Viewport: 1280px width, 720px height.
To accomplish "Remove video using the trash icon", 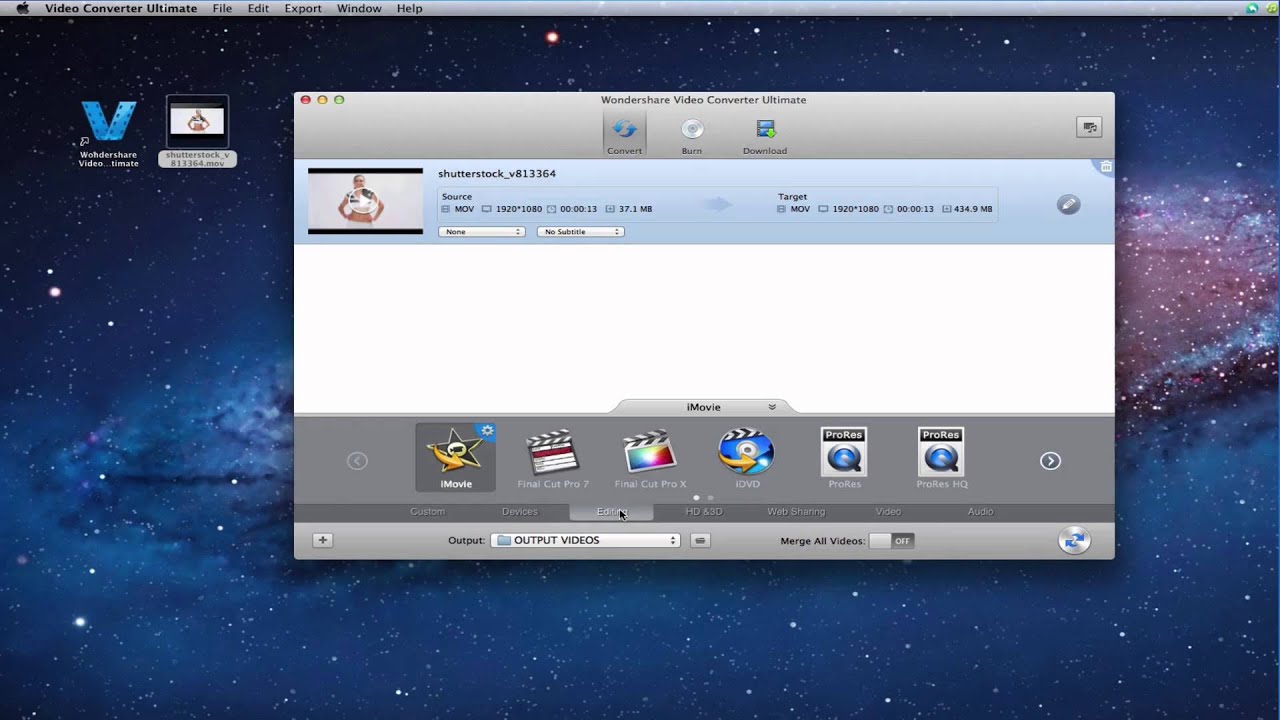I will [x=1106, y=167].
